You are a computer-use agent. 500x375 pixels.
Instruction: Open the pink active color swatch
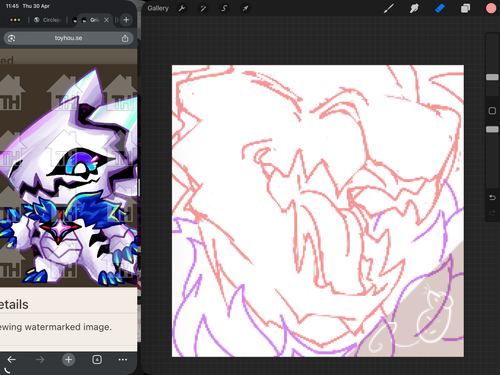(x=491, y=8)
